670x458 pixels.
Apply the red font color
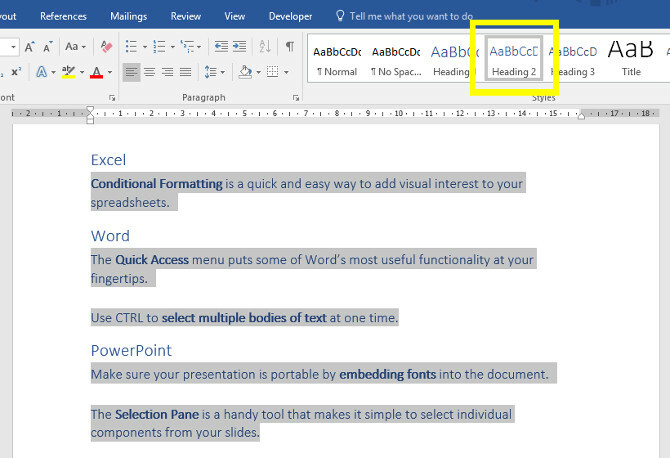(x=97, y=72)
